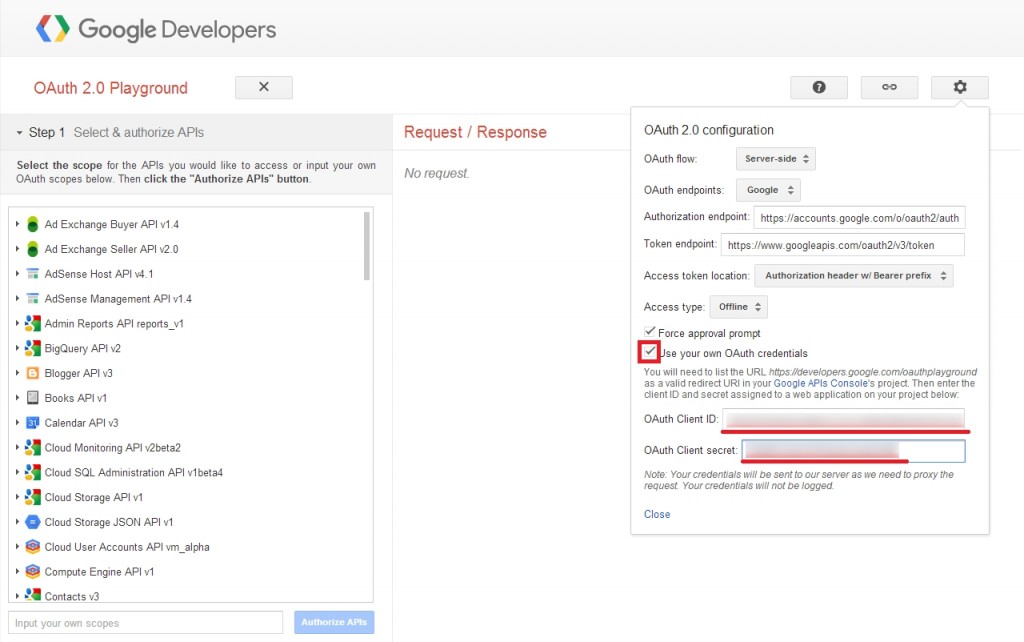Open the OAuth 2.0 configuration gear icon
The width and height of the screenshot is (1024, 642).
(959, 87)
